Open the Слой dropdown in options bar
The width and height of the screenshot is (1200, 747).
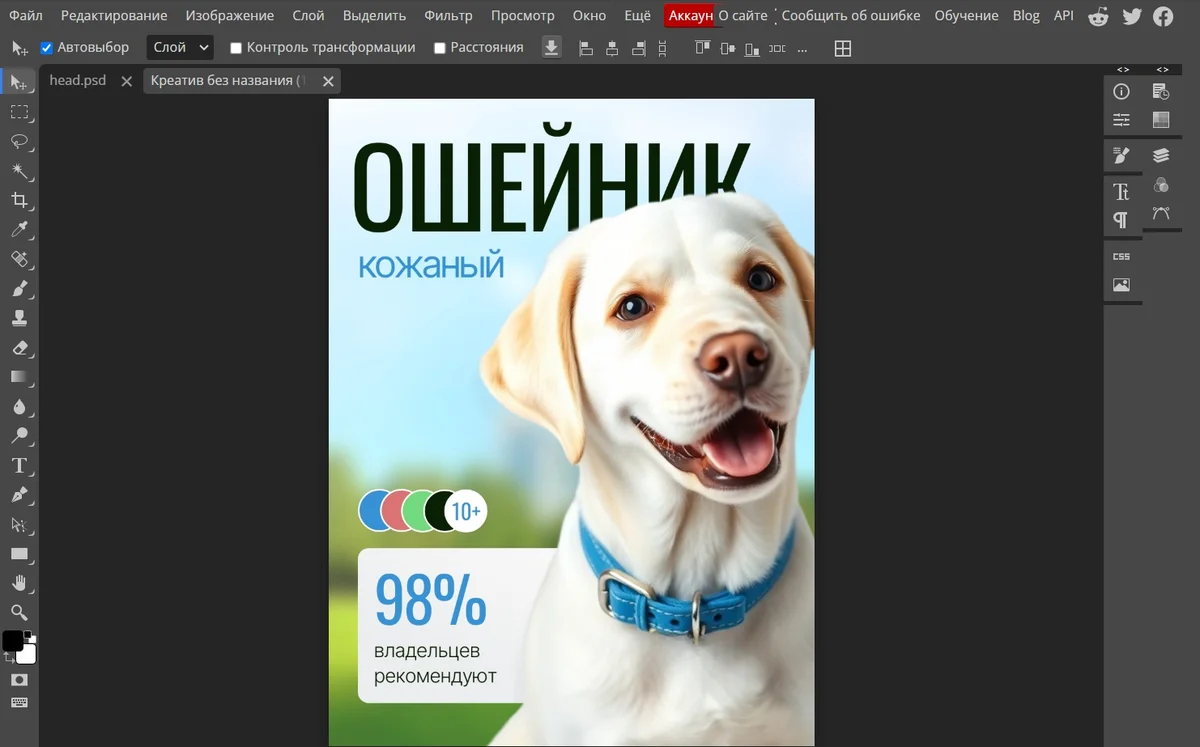pos(180,47)
